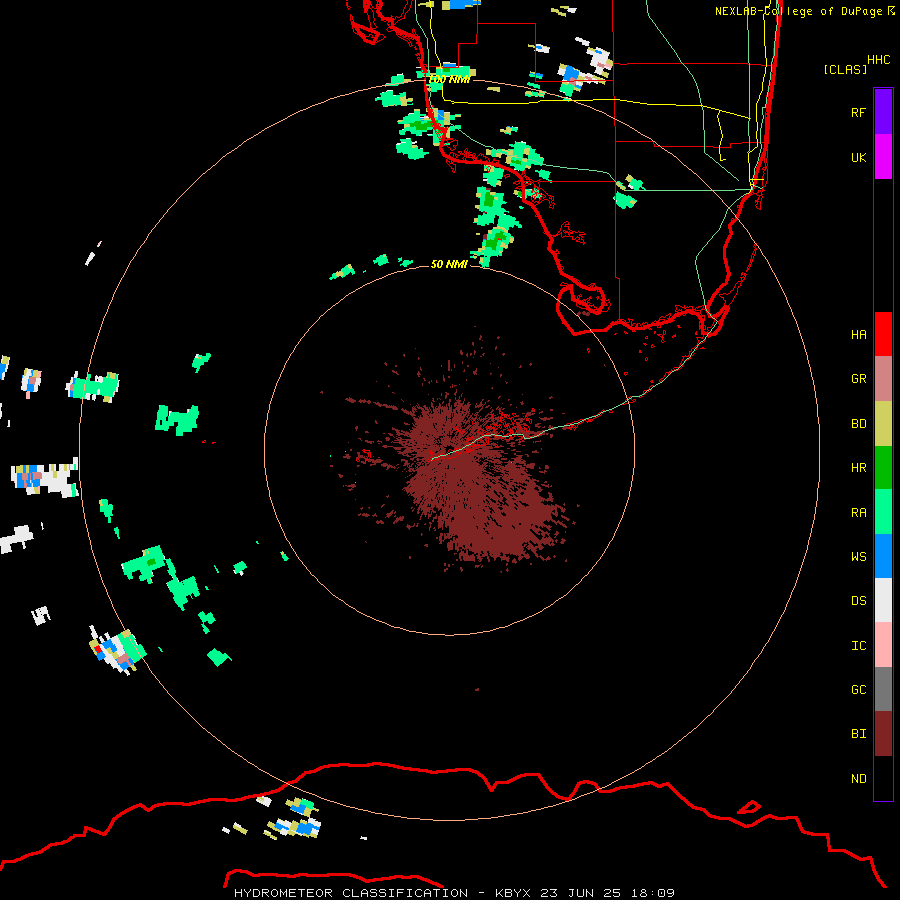Select the WS blue legend swatch
The height and width of the screenshot is (900, 900).
coord(883,556)
